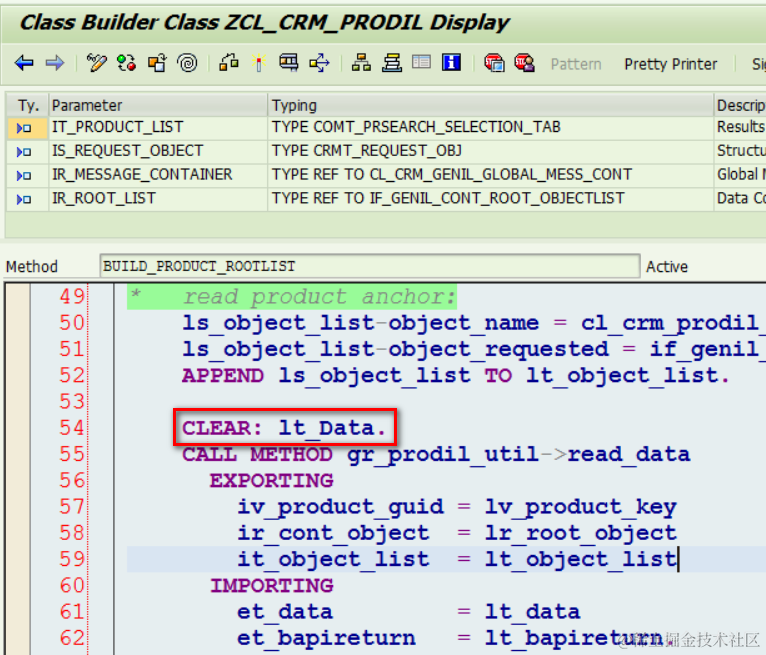Click the Active status text
The image size is (766, 655).
(667, 267)
